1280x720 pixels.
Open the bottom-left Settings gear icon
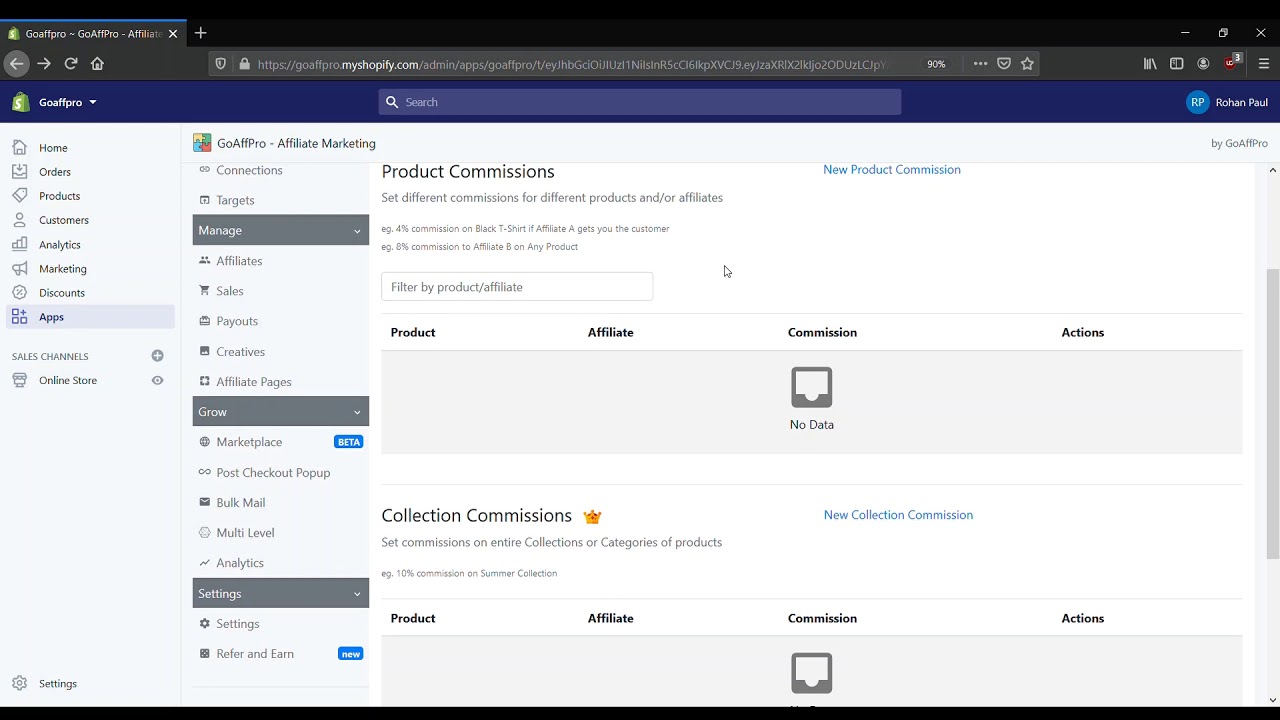[19, 683]
